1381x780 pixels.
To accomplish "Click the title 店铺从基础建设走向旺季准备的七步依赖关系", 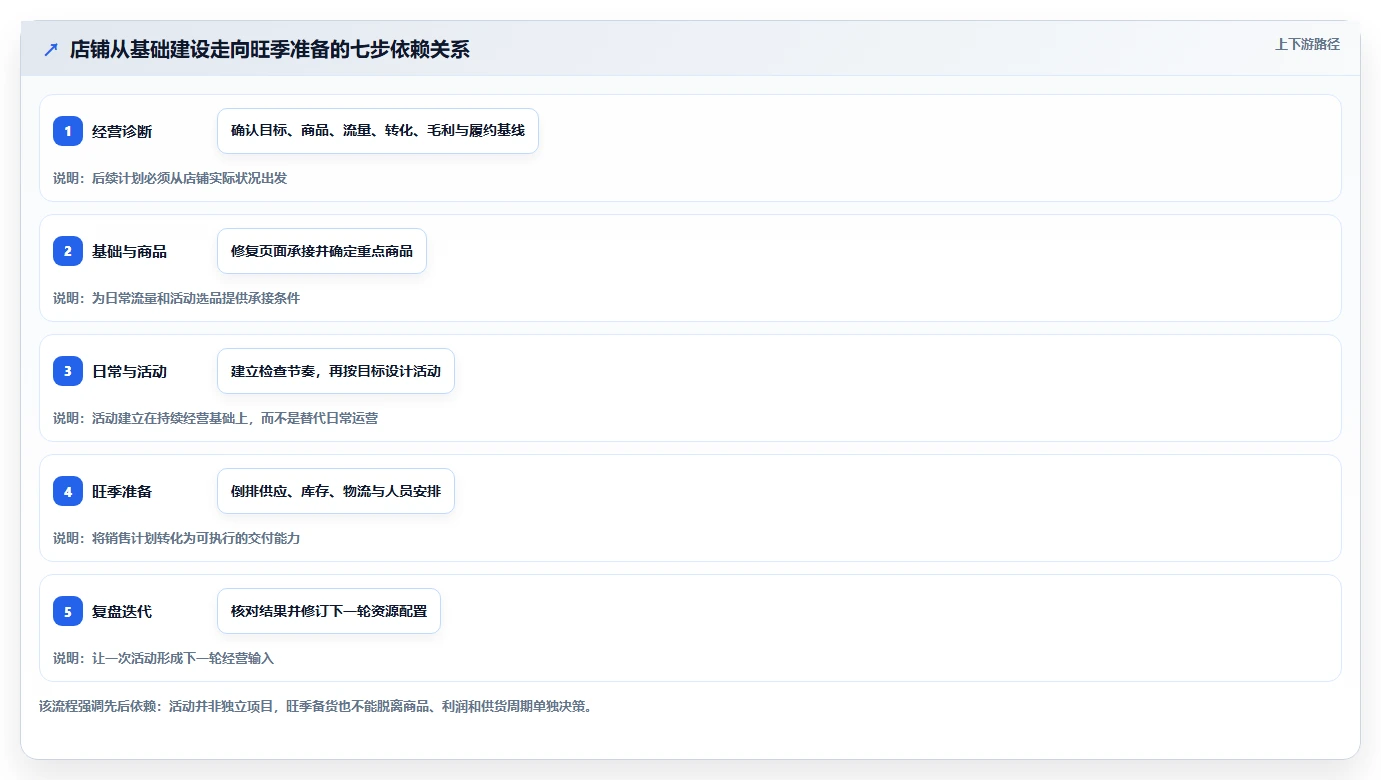I will (269, 49).
